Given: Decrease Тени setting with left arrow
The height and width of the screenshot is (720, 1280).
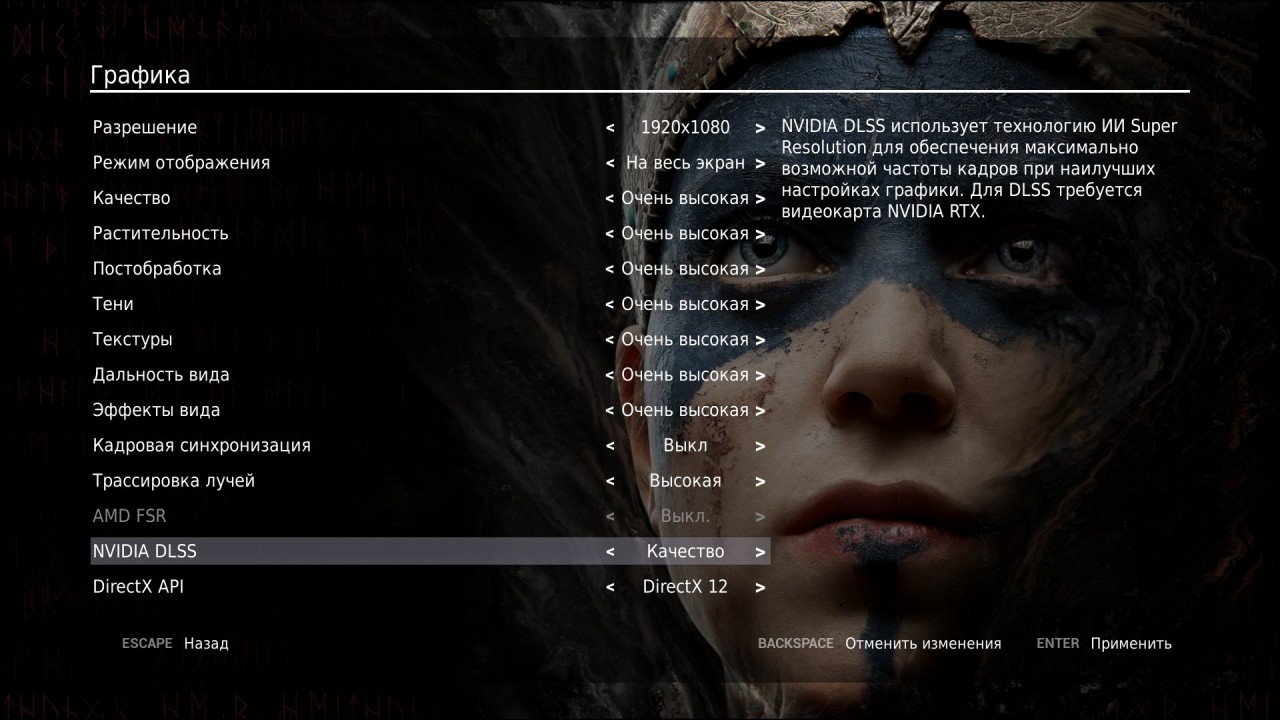Looking at the screenshot, I should pos(610,305).
